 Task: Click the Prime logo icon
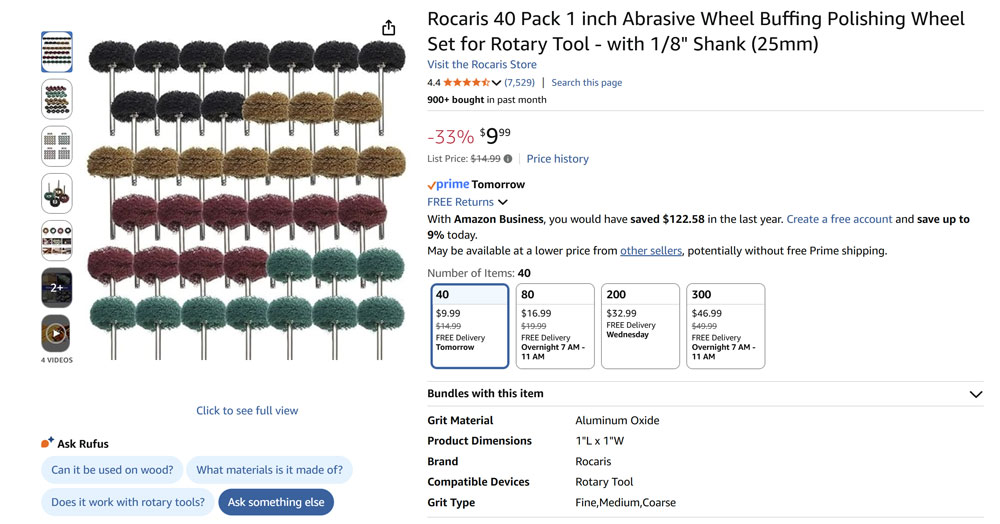pyautogui.click(x=448, y=185)
